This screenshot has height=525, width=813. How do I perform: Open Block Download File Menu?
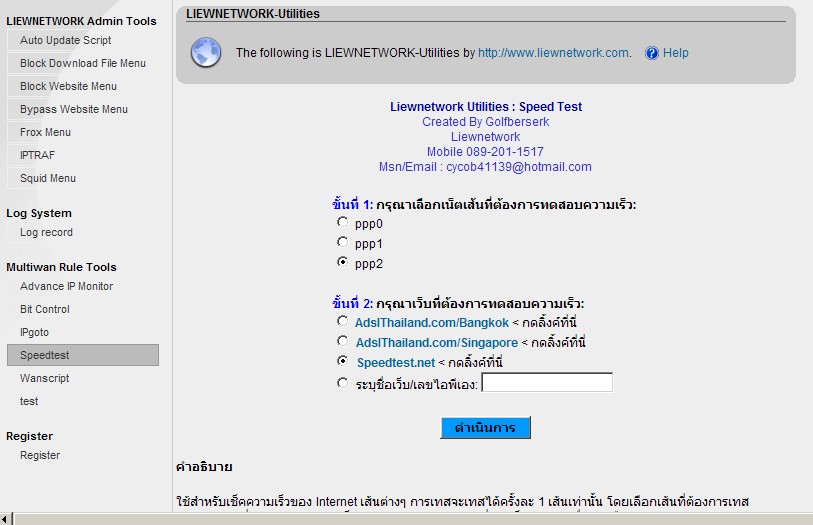point(82,63)
